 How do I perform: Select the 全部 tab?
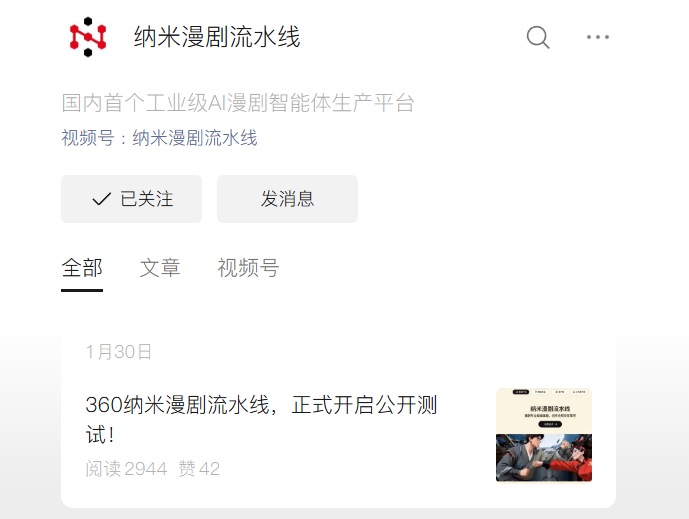pyautogui.click(x=82, y=268)
